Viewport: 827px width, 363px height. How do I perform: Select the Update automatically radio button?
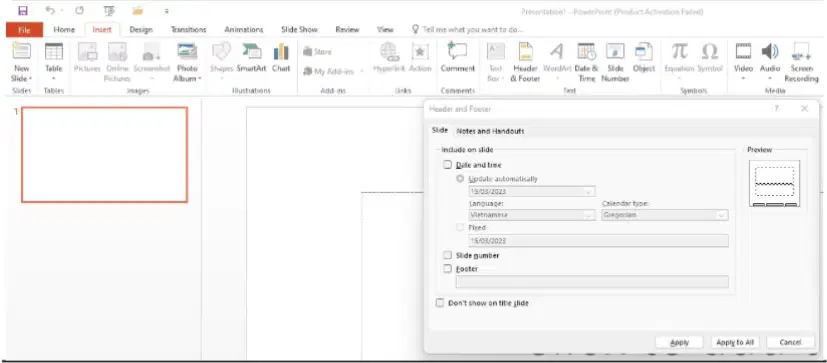[460, 179]
